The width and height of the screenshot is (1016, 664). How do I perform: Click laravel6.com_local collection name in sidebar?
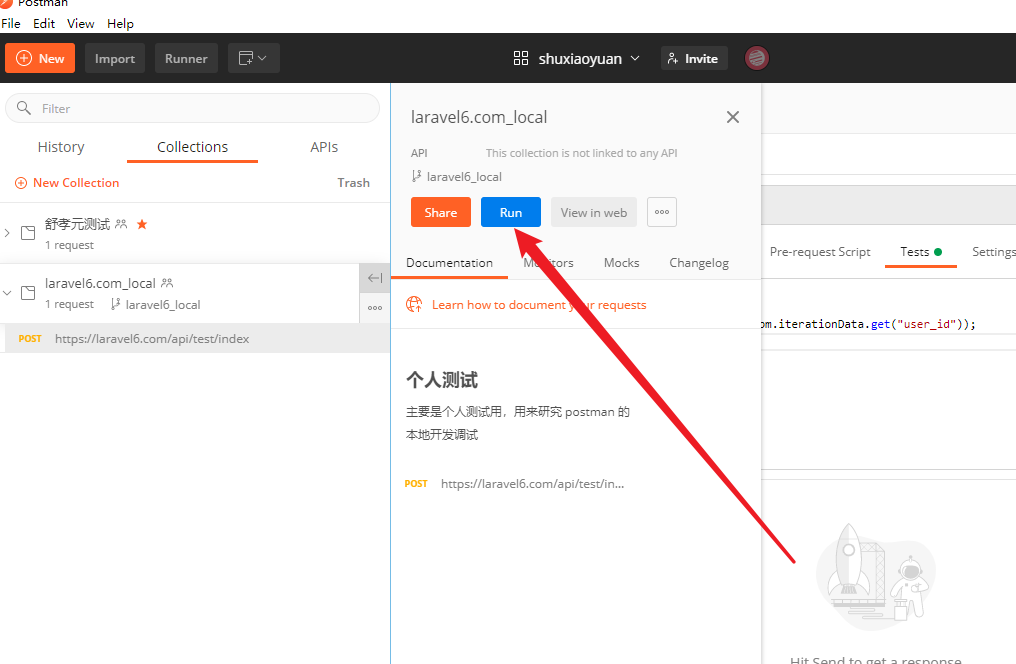(100, 283)
